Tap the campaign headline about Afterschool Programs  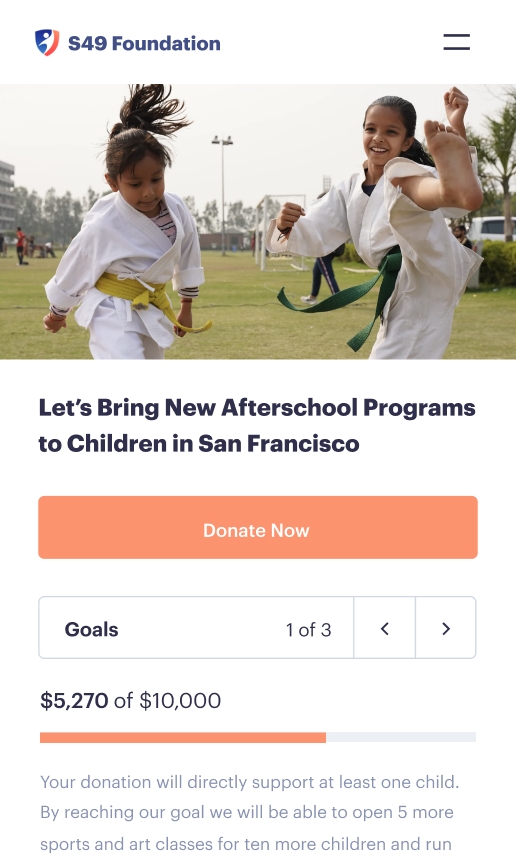[x=257, y=426]
